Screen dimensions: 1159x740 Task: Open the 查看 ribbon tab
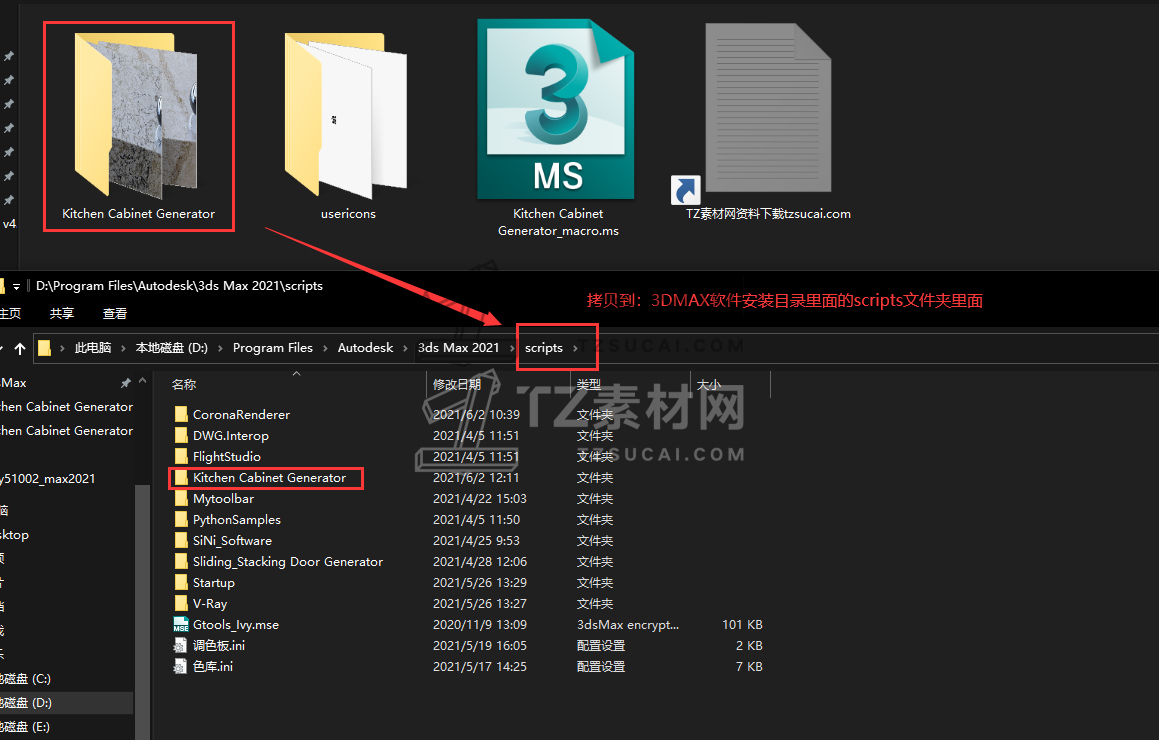point(115,313)
